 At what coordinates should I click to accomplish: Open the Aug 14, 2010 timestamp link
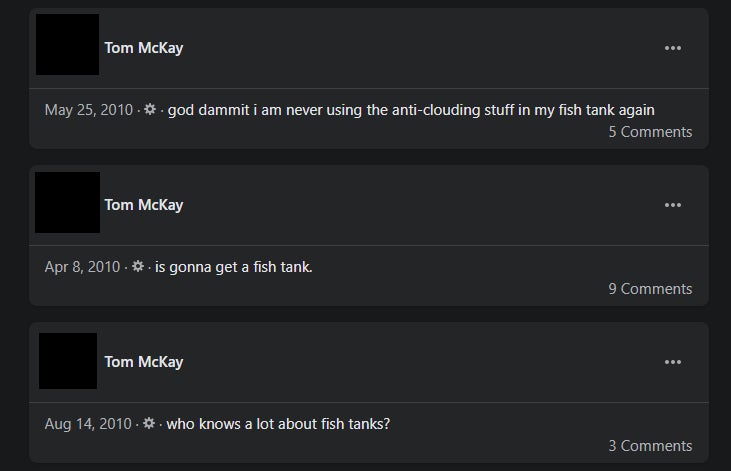point(88,424)
